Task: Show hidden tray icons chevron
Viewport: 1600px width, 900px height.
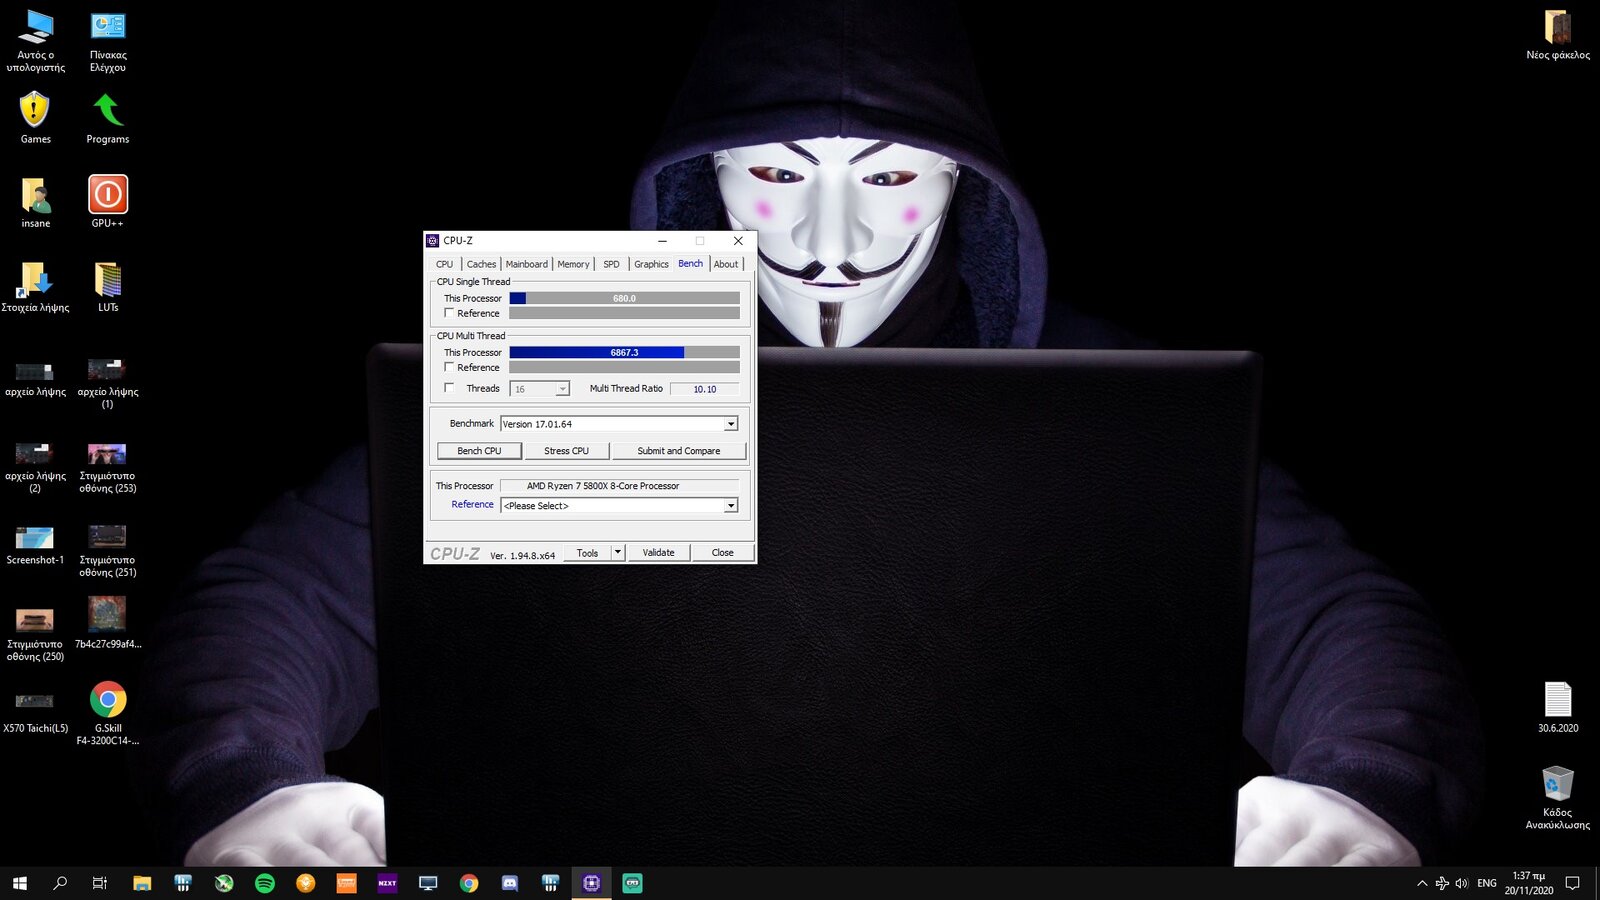Action: point(1422,883)
